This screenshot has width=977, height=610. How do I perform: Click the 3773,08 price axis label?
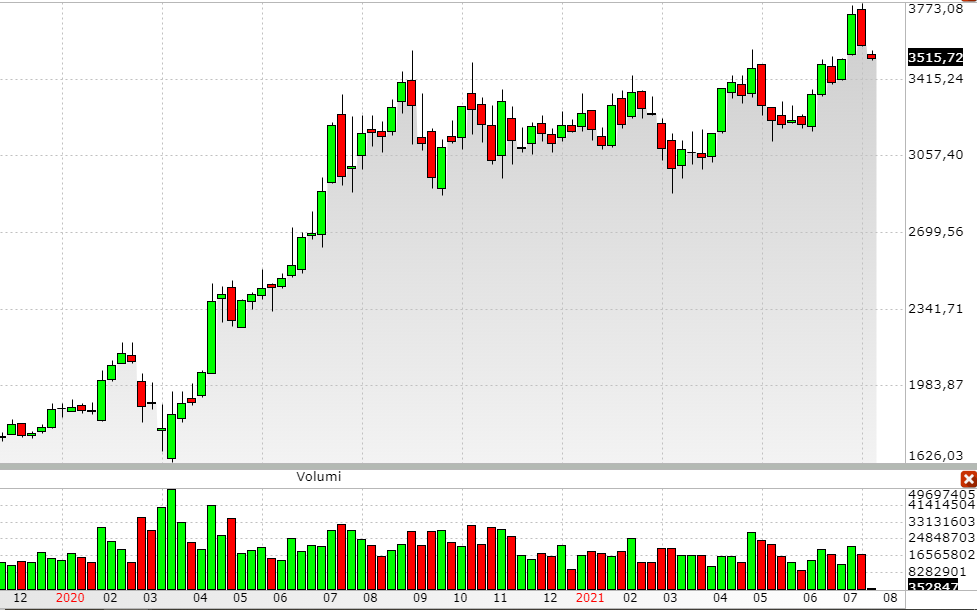coord(935,9)
